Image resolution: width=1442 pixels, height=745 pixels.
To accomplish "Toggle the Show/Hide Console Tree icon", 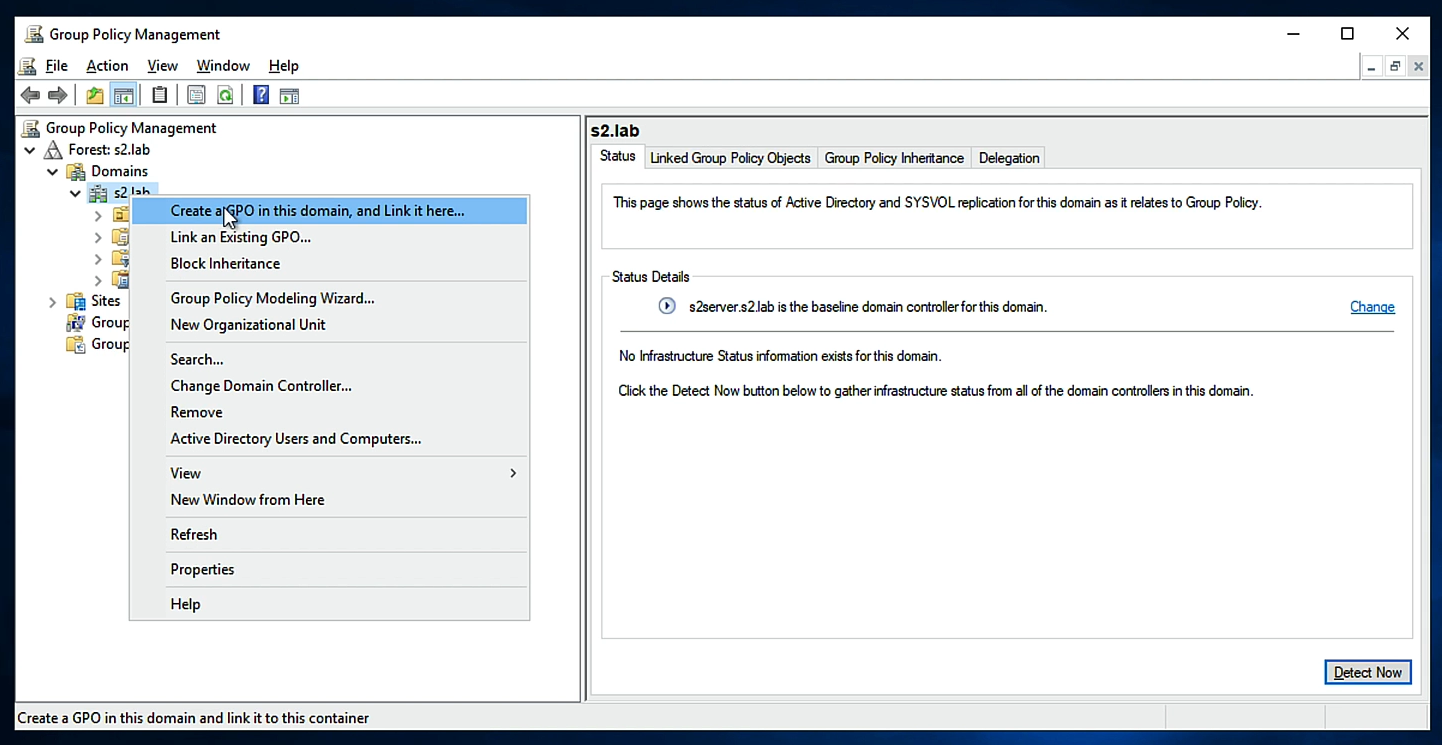I will pos(124,96).
